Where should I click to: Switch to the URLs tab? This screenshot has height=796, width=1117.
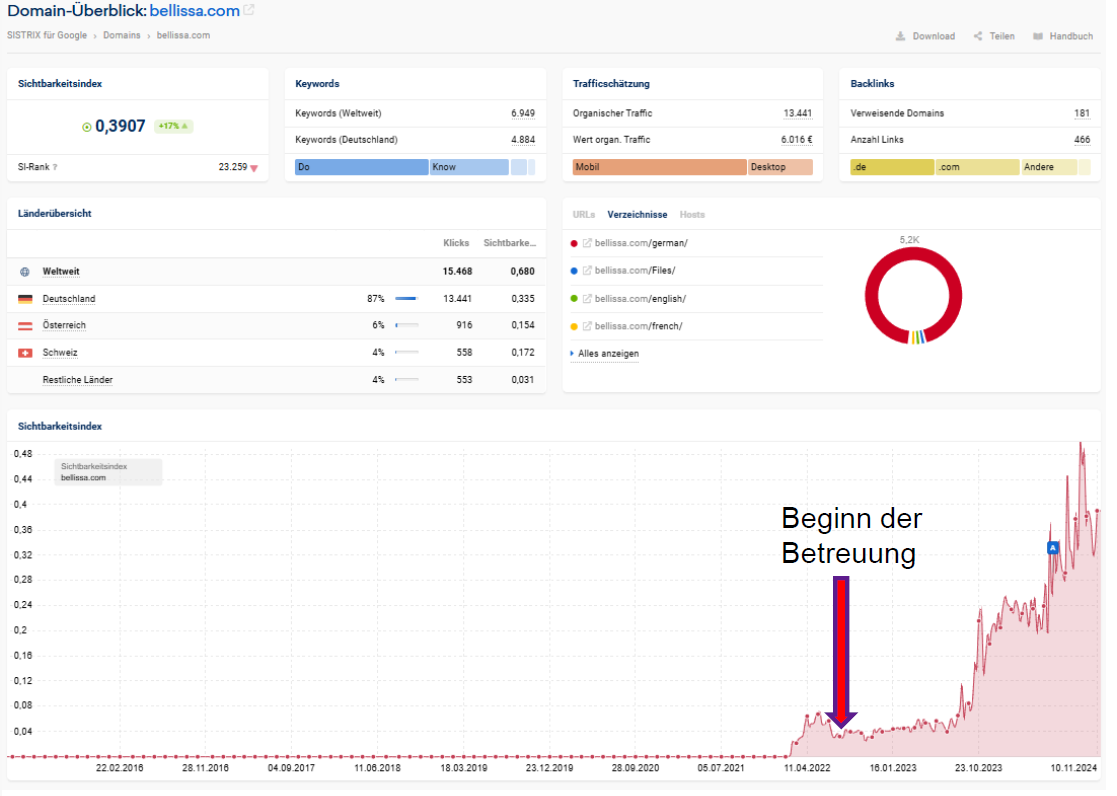pyautogui.click(x=584, y=215)
